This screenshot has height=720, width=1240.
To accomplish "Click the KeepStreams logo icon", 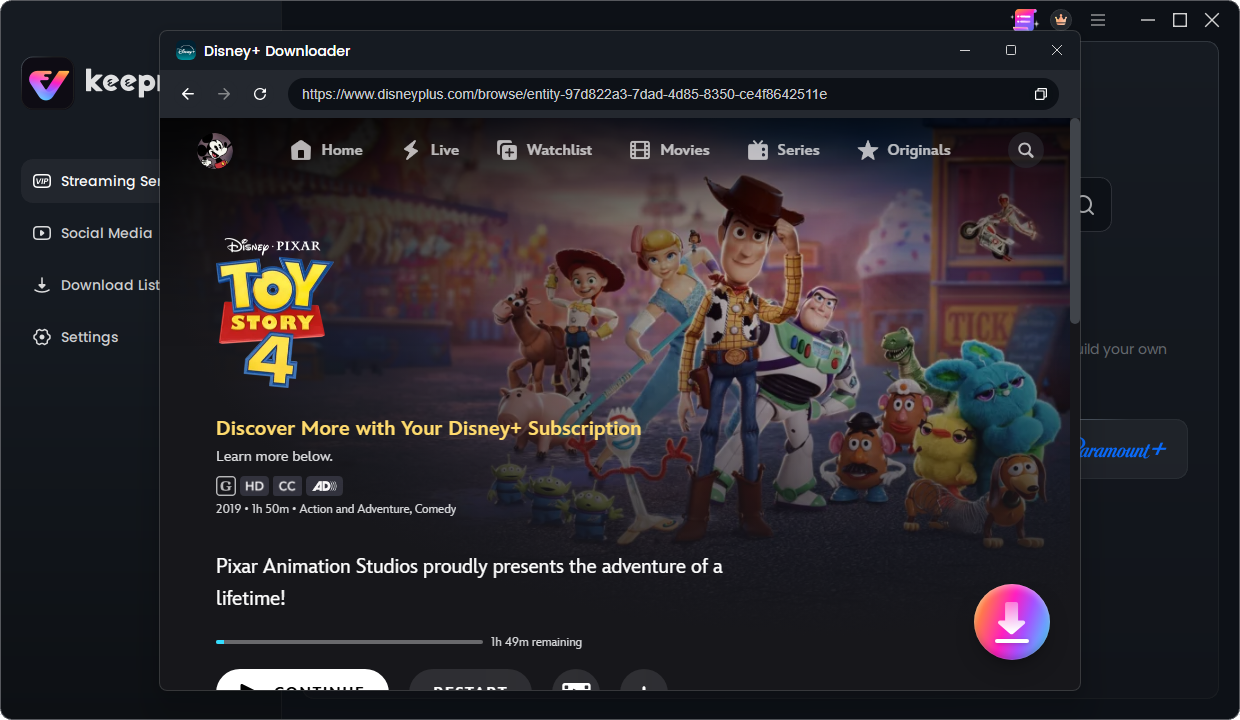I will [x=47, y=83].
